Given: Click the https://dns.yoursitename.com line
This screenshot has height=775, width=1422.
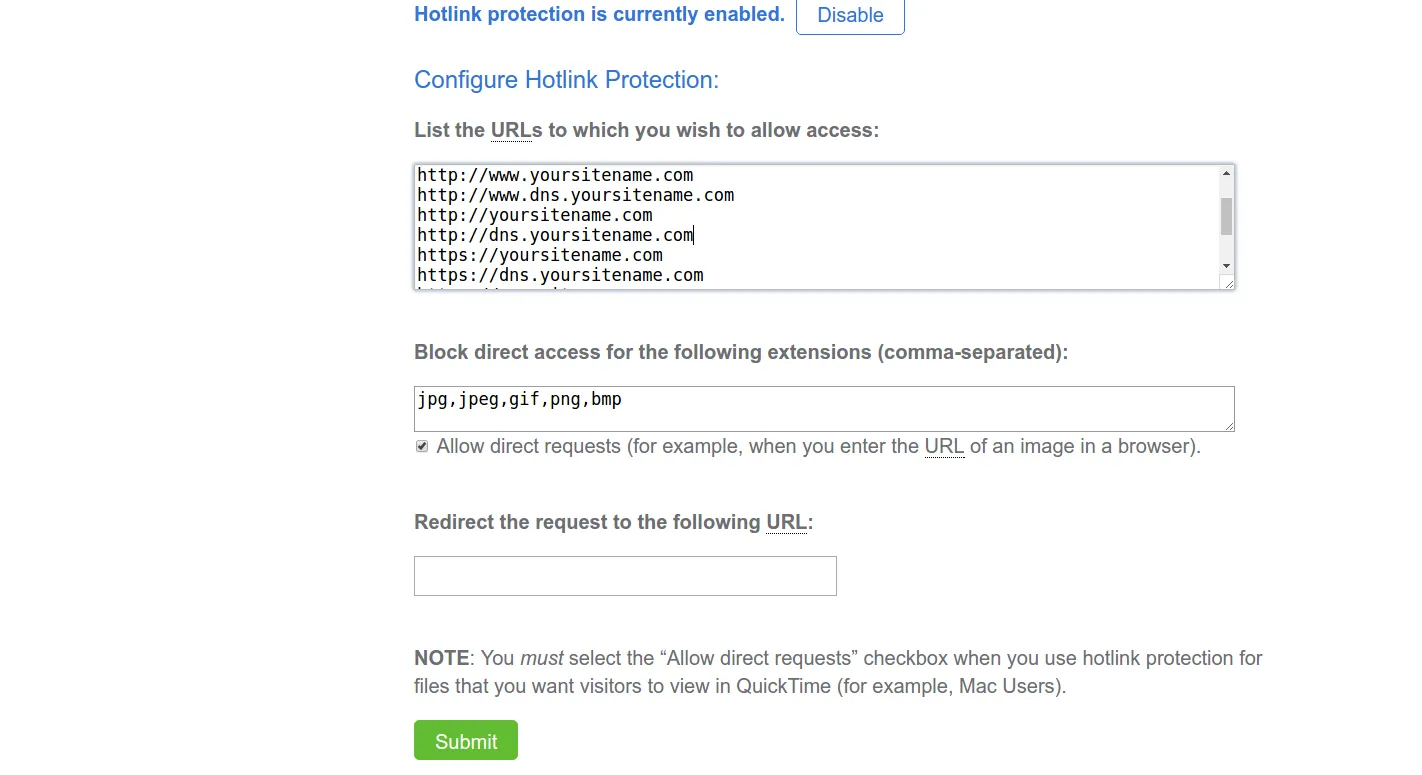Looking at the screenshot, I should pyautogui.click(x=560, y=275).
